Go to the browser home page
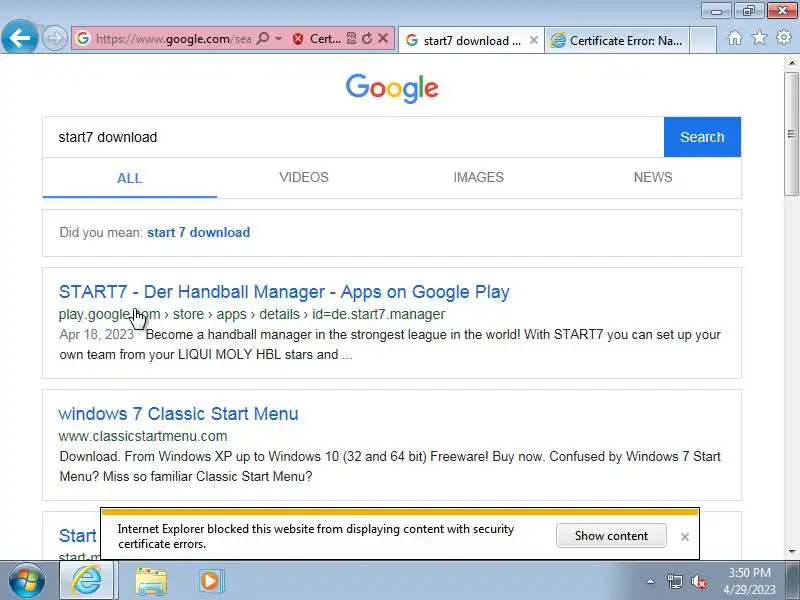Image resolution: width=800 pixels, height=600 pixels. (735, 38)
